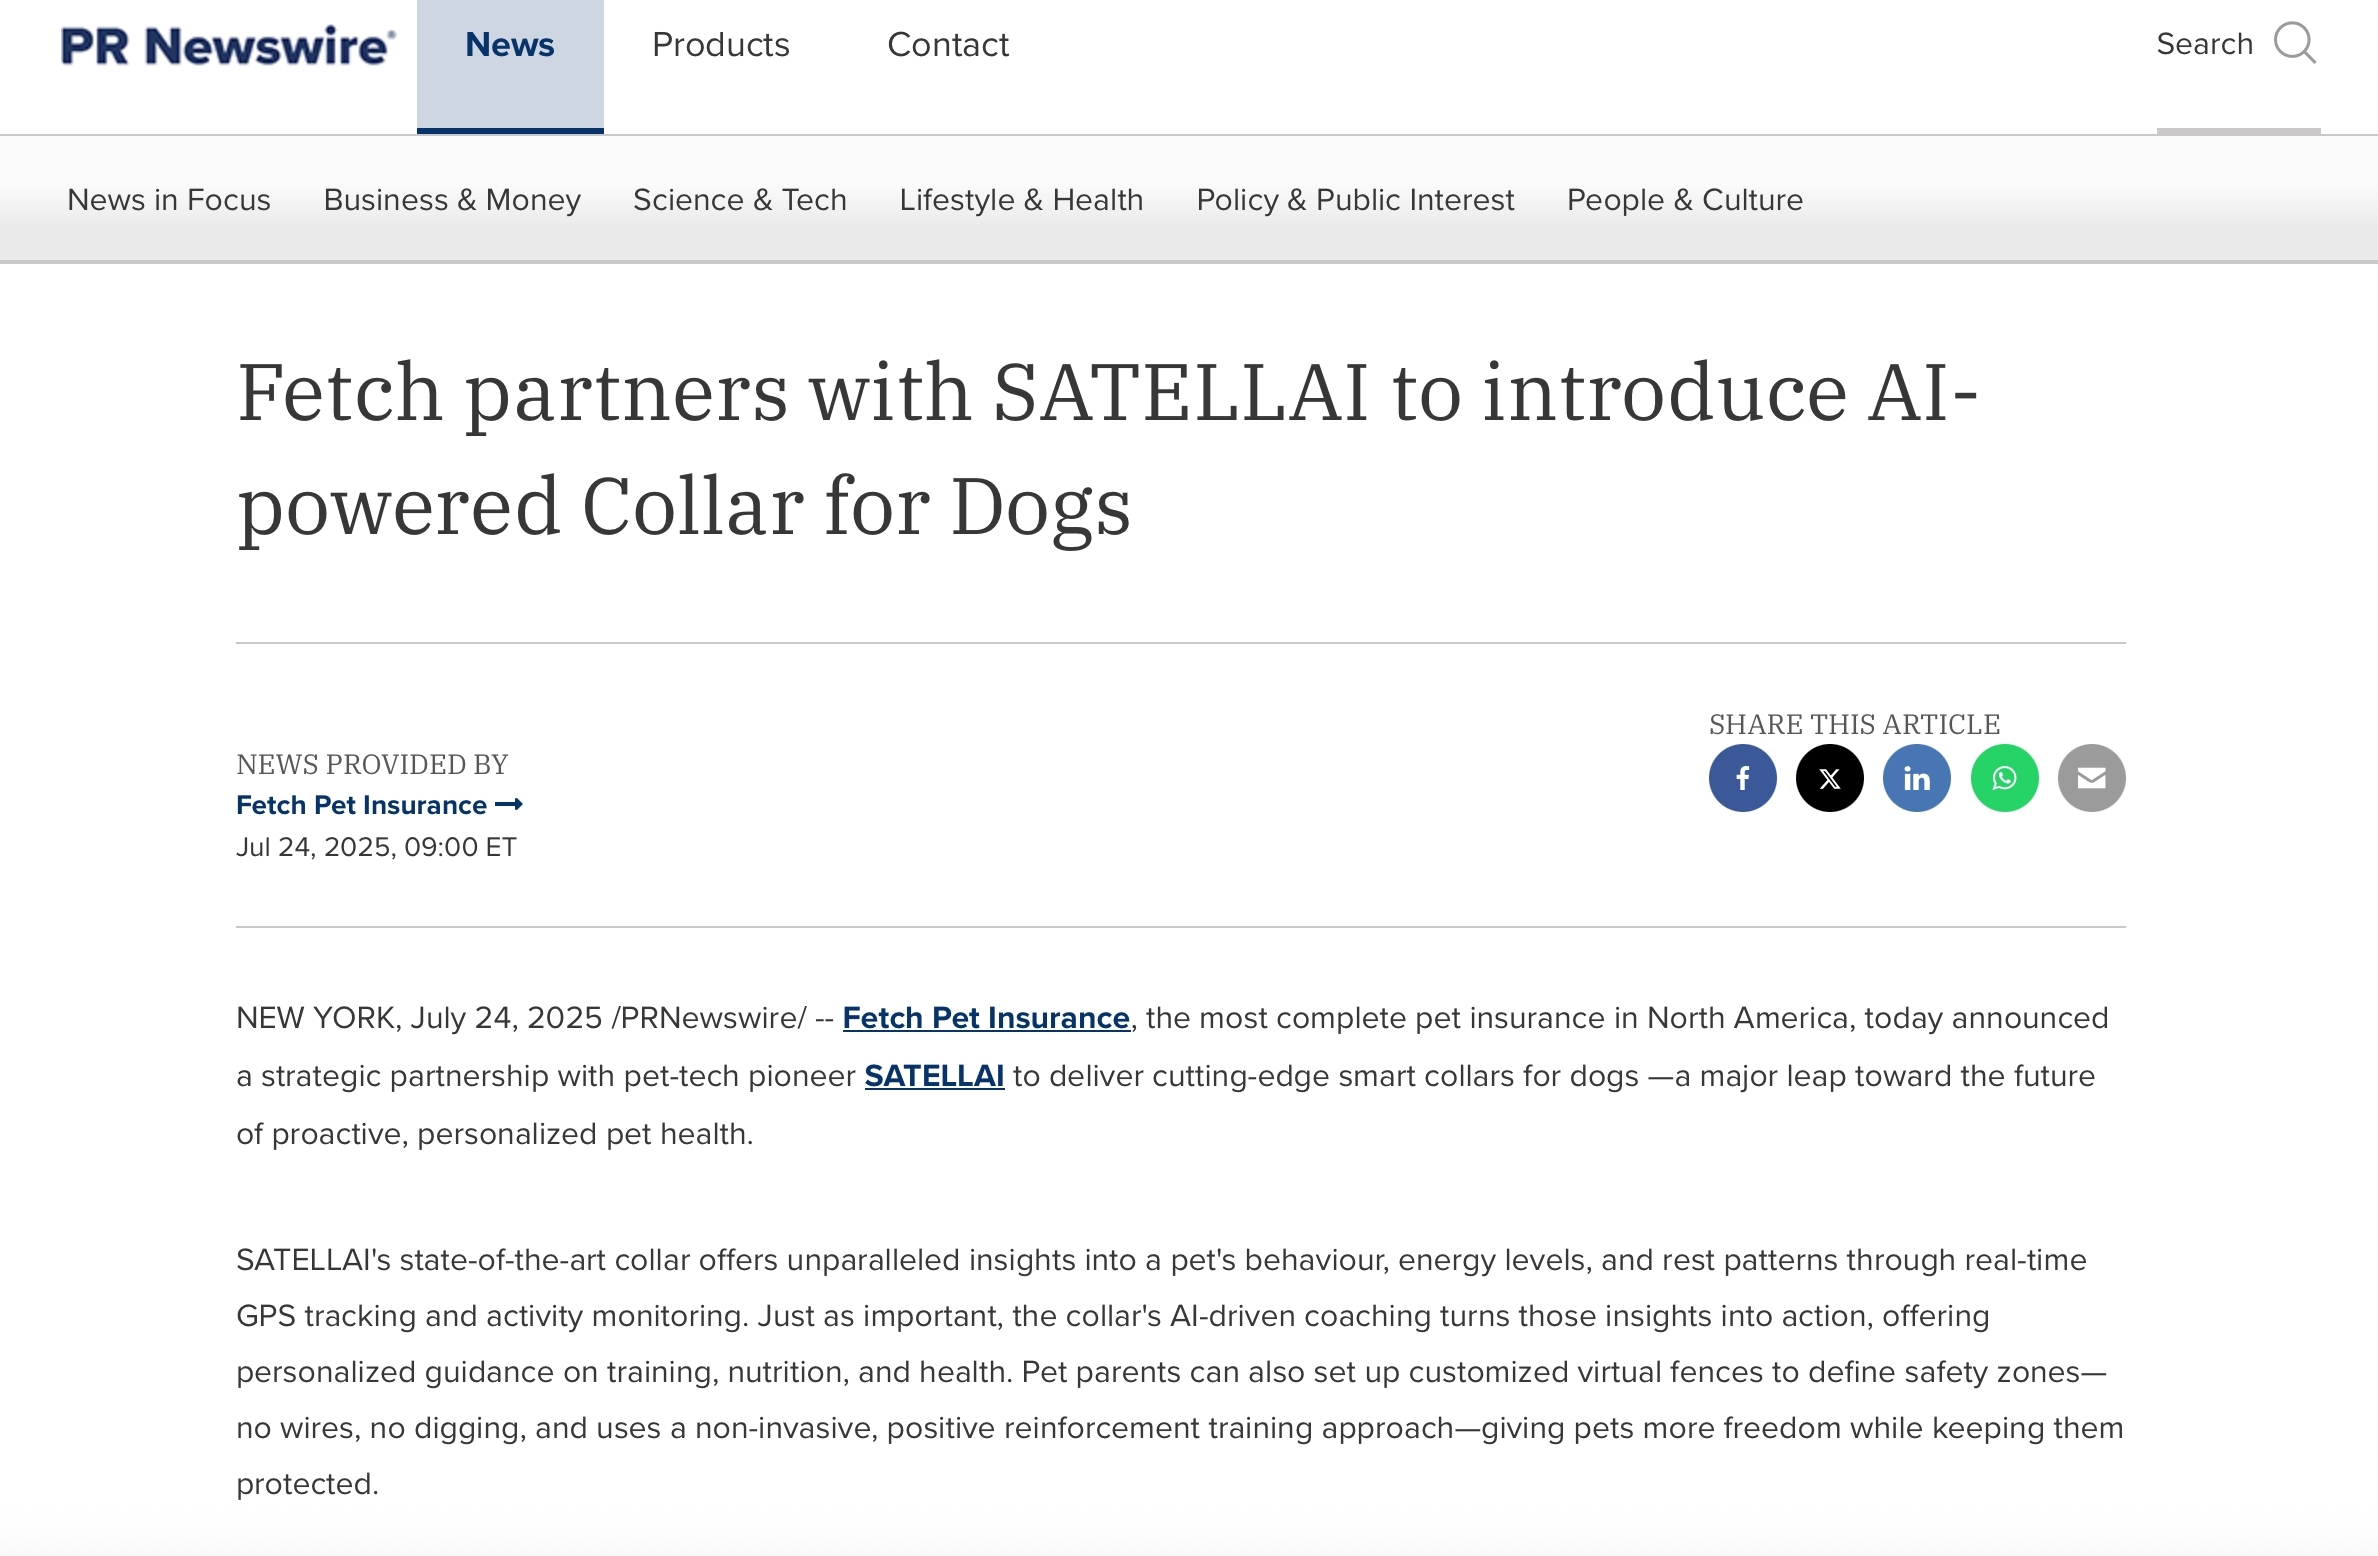2378x1556 pixels.
Task: Click arrow beside Fetch Pet Insurance provider
Action: (509, 805)
